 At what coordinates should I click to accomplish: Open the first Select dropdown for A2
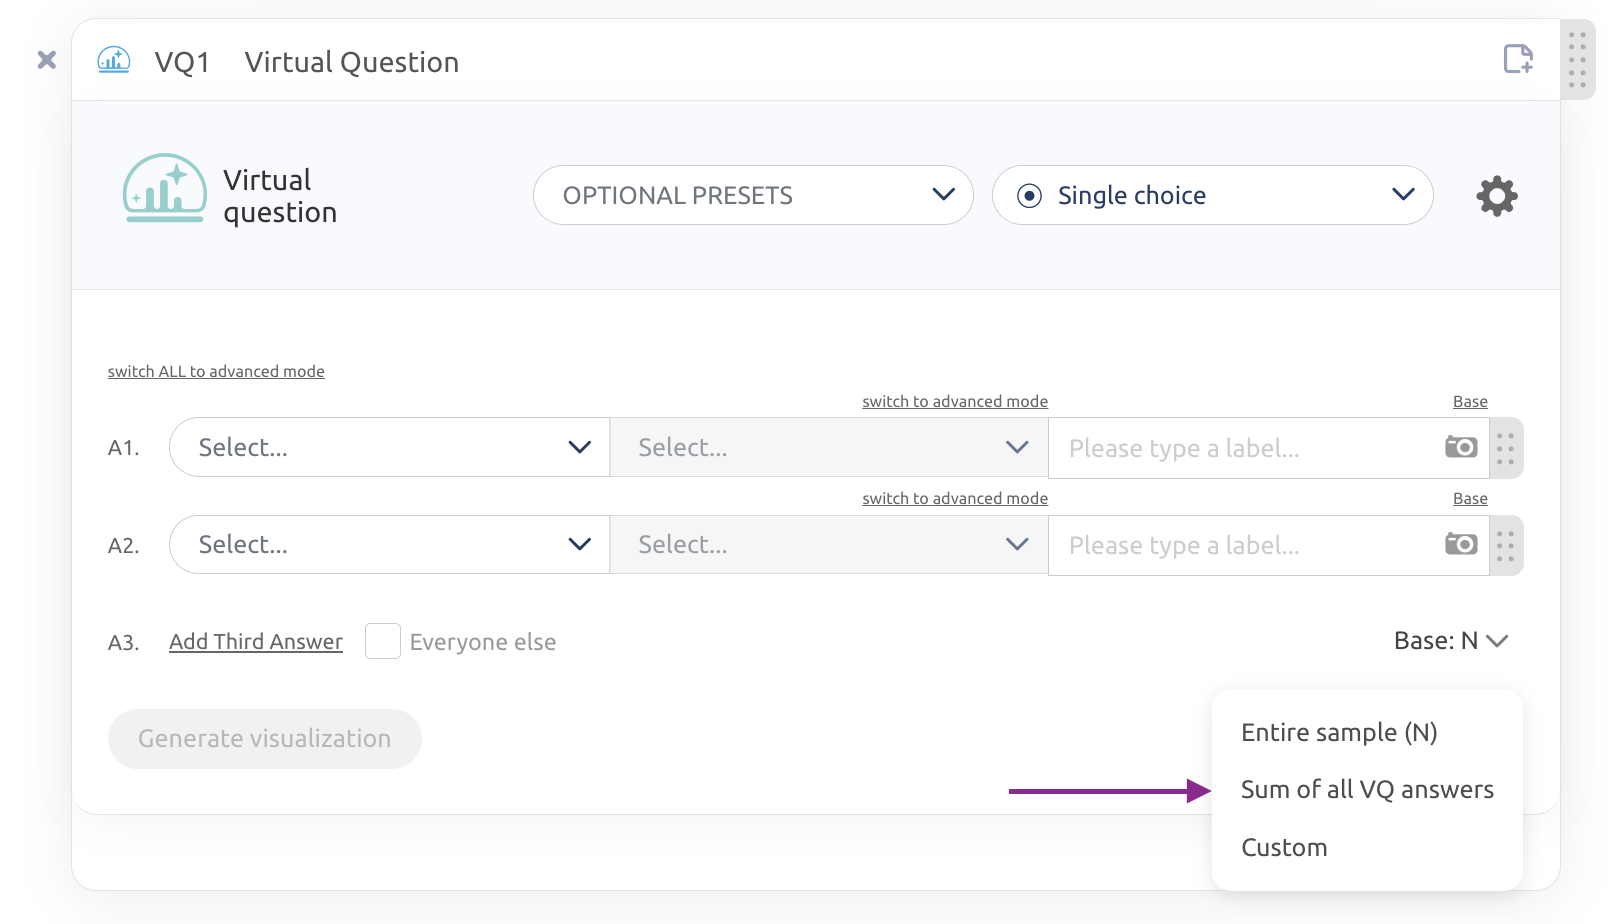(389, 544)
